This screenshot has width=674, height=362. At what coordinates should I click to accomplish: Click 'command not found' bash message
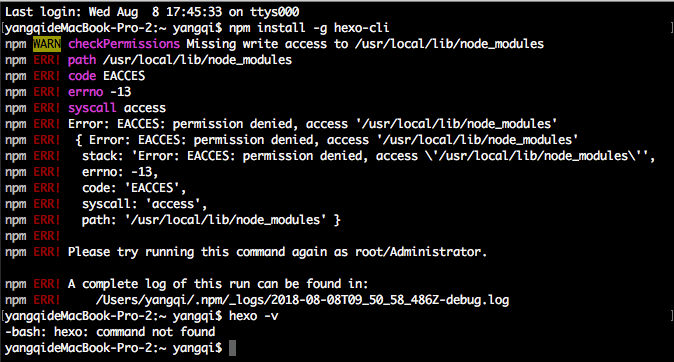point(155,332)
